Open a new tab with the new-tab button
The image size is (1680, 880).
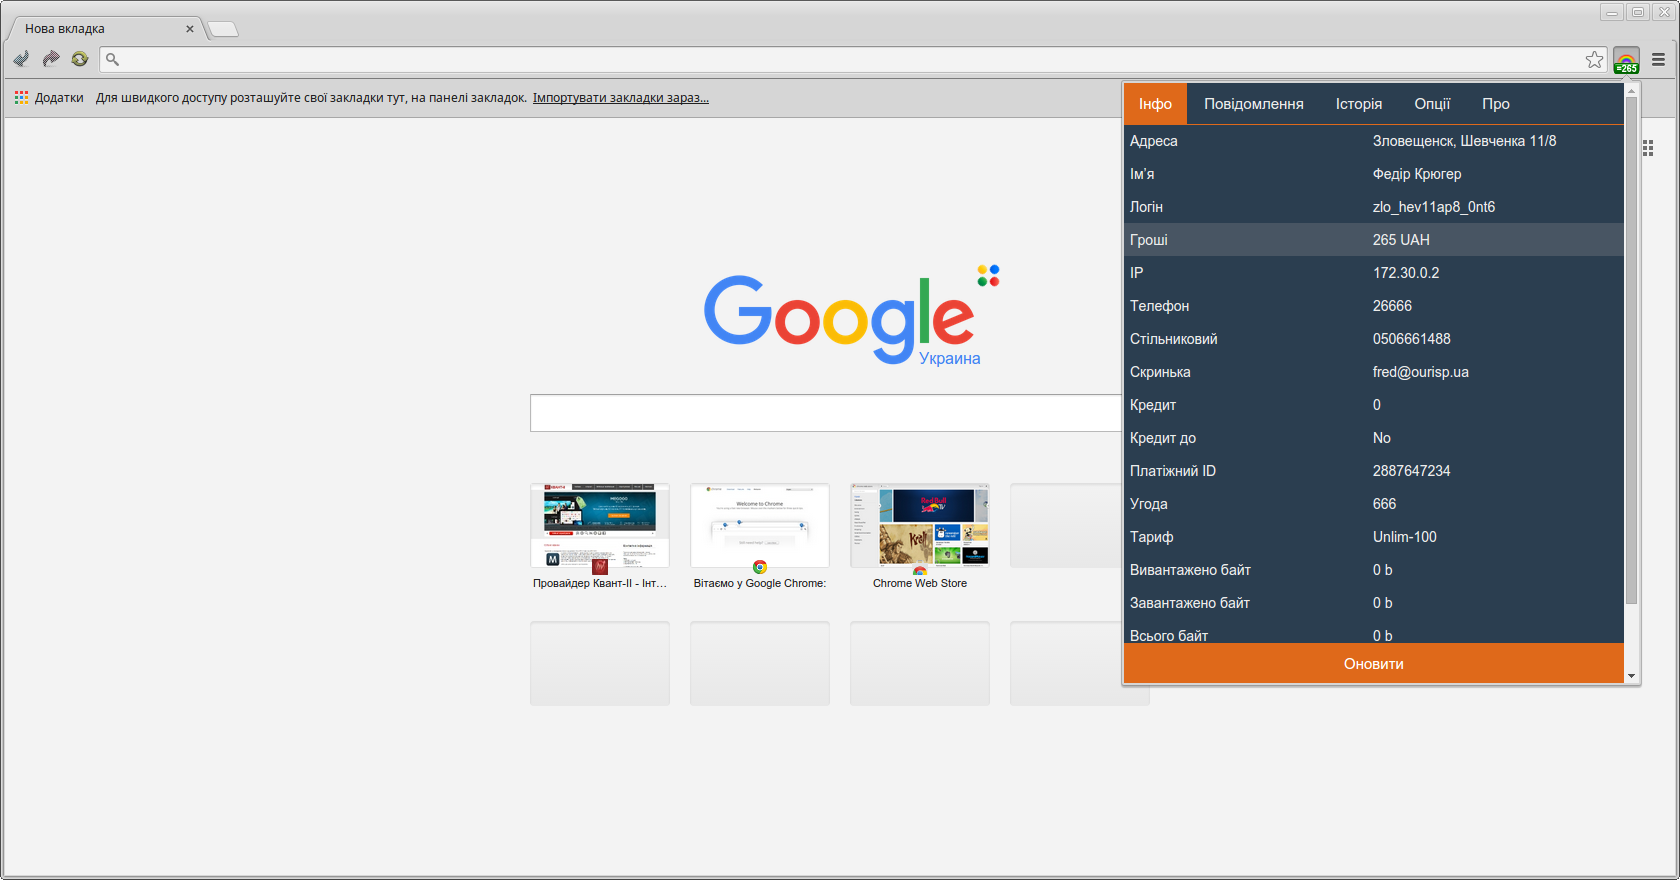223,29
